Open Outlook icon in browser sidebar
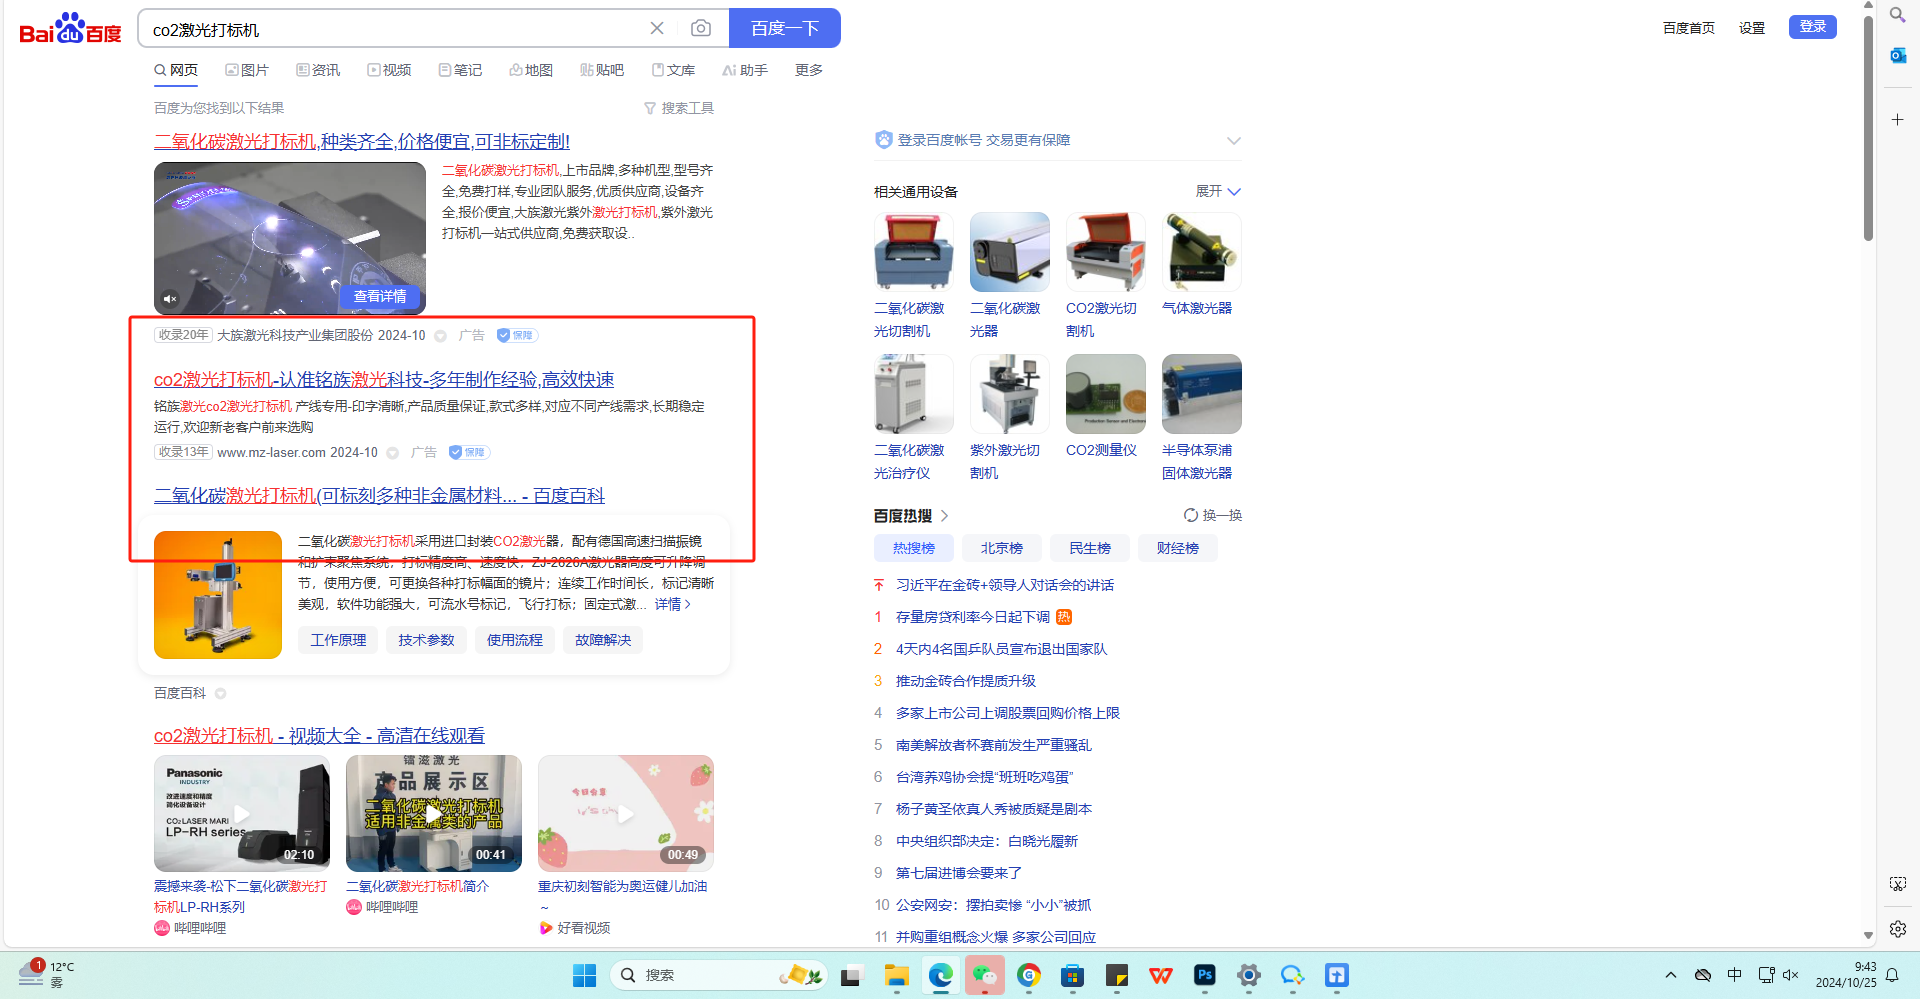Image resolution: width=1920 pixels, height=999 pixels. click(x=1897, y=55)
